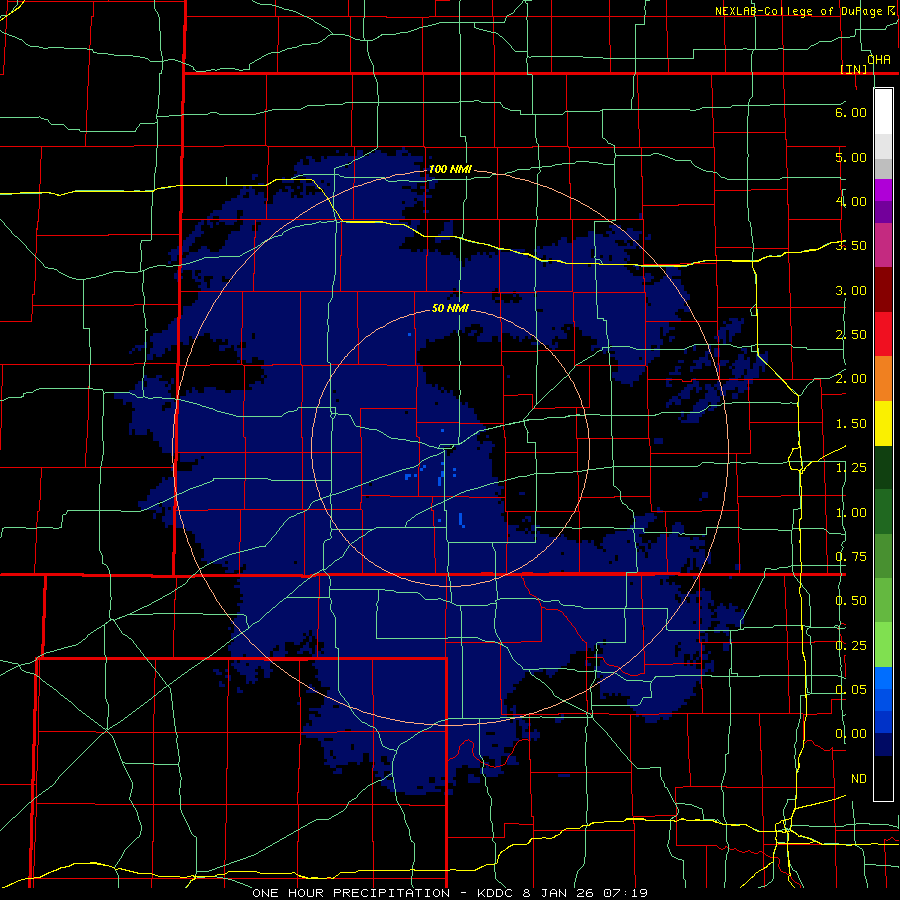Select the 0.25 legend value
The image size is (900, 900).
coord(851,646)
